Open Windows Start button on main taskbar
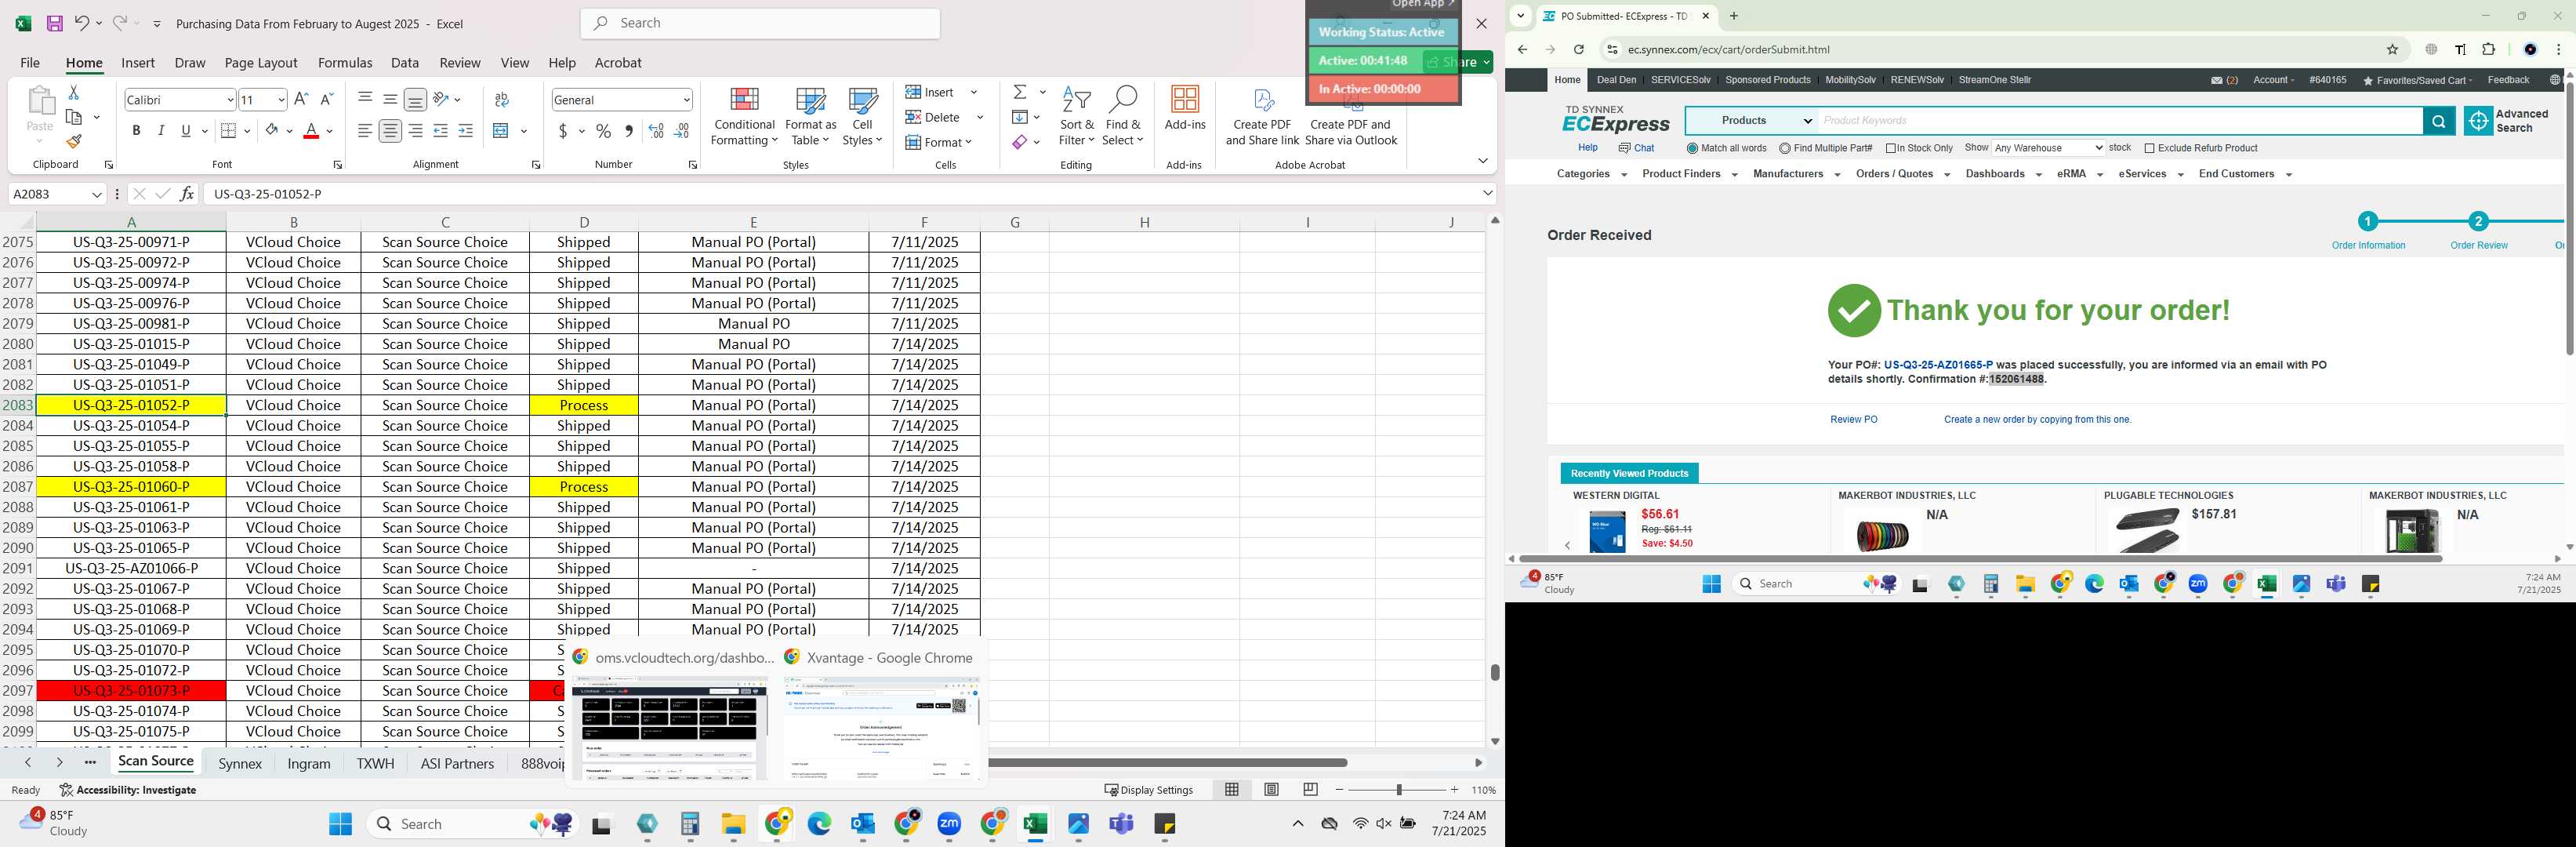This screenshot has width=2576, height=847. pos(340,823)
